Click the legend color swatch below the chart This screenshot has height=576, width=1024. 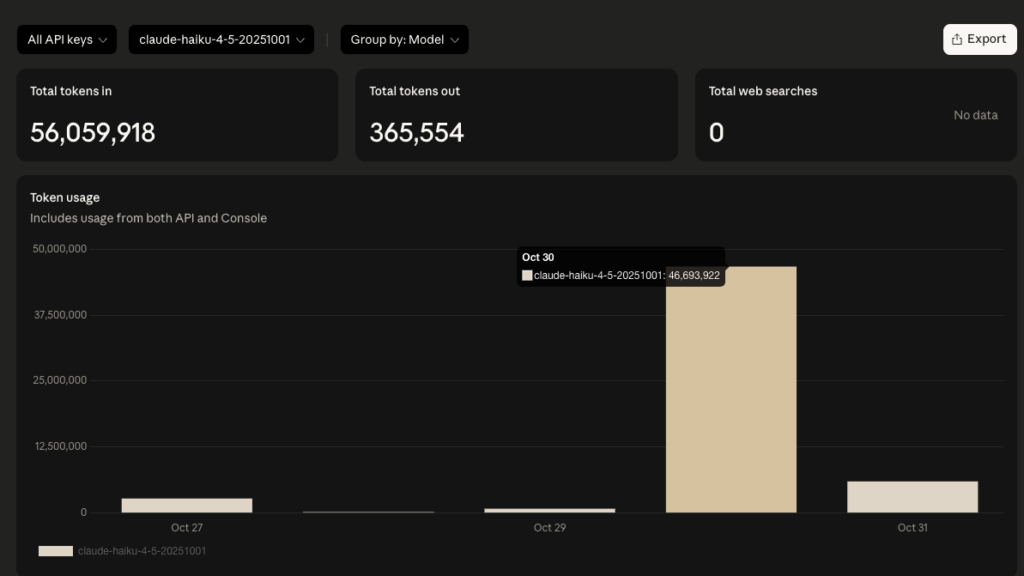pos(55,551)
